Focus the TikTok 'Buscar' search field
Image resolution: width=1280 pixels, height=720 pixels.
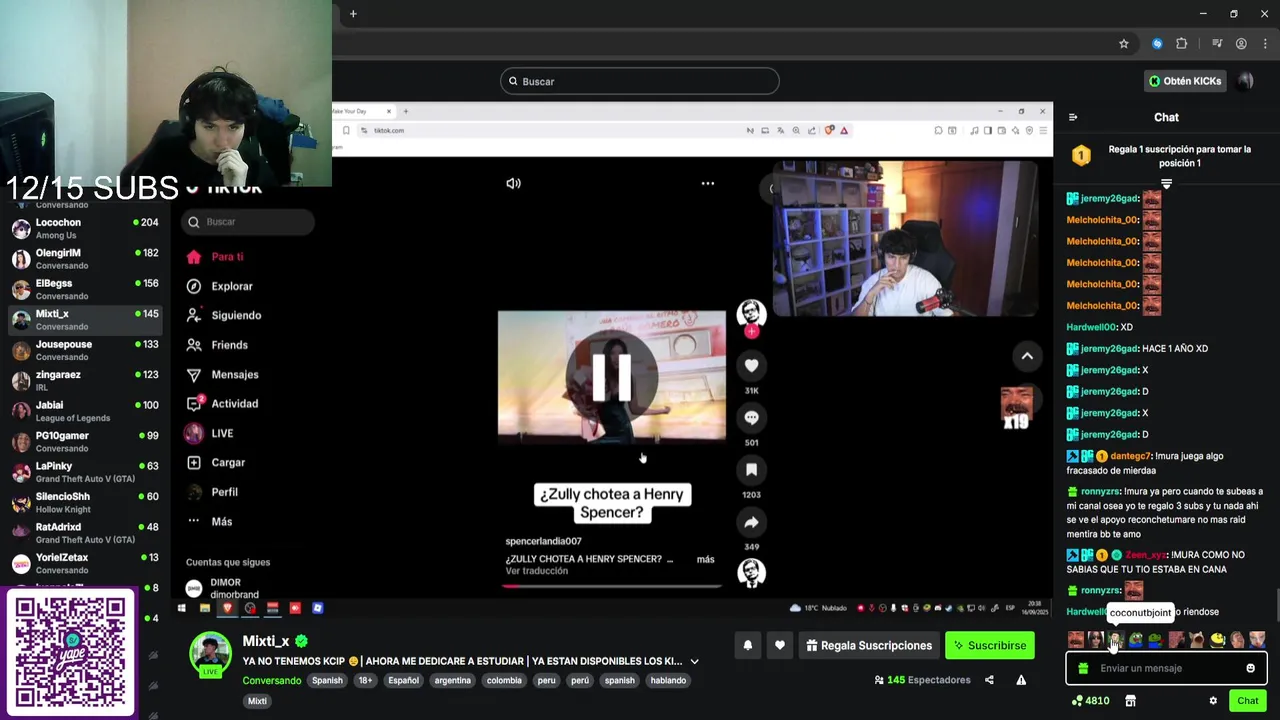coord(248,222)
